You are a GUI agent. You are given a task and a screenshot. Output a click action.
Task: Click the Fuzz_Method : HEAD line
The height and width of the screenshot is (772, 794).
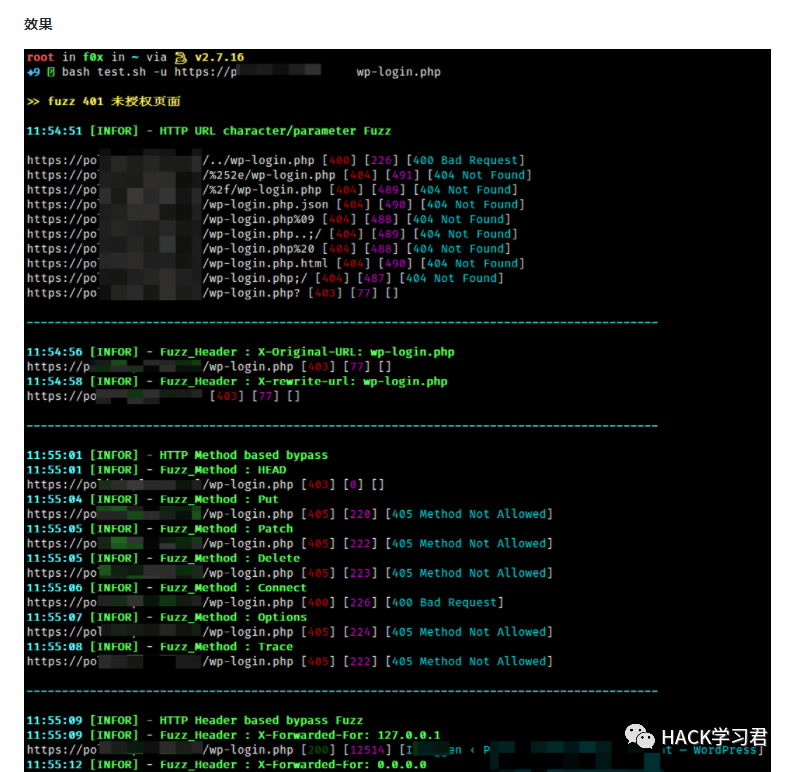point(156,469)
